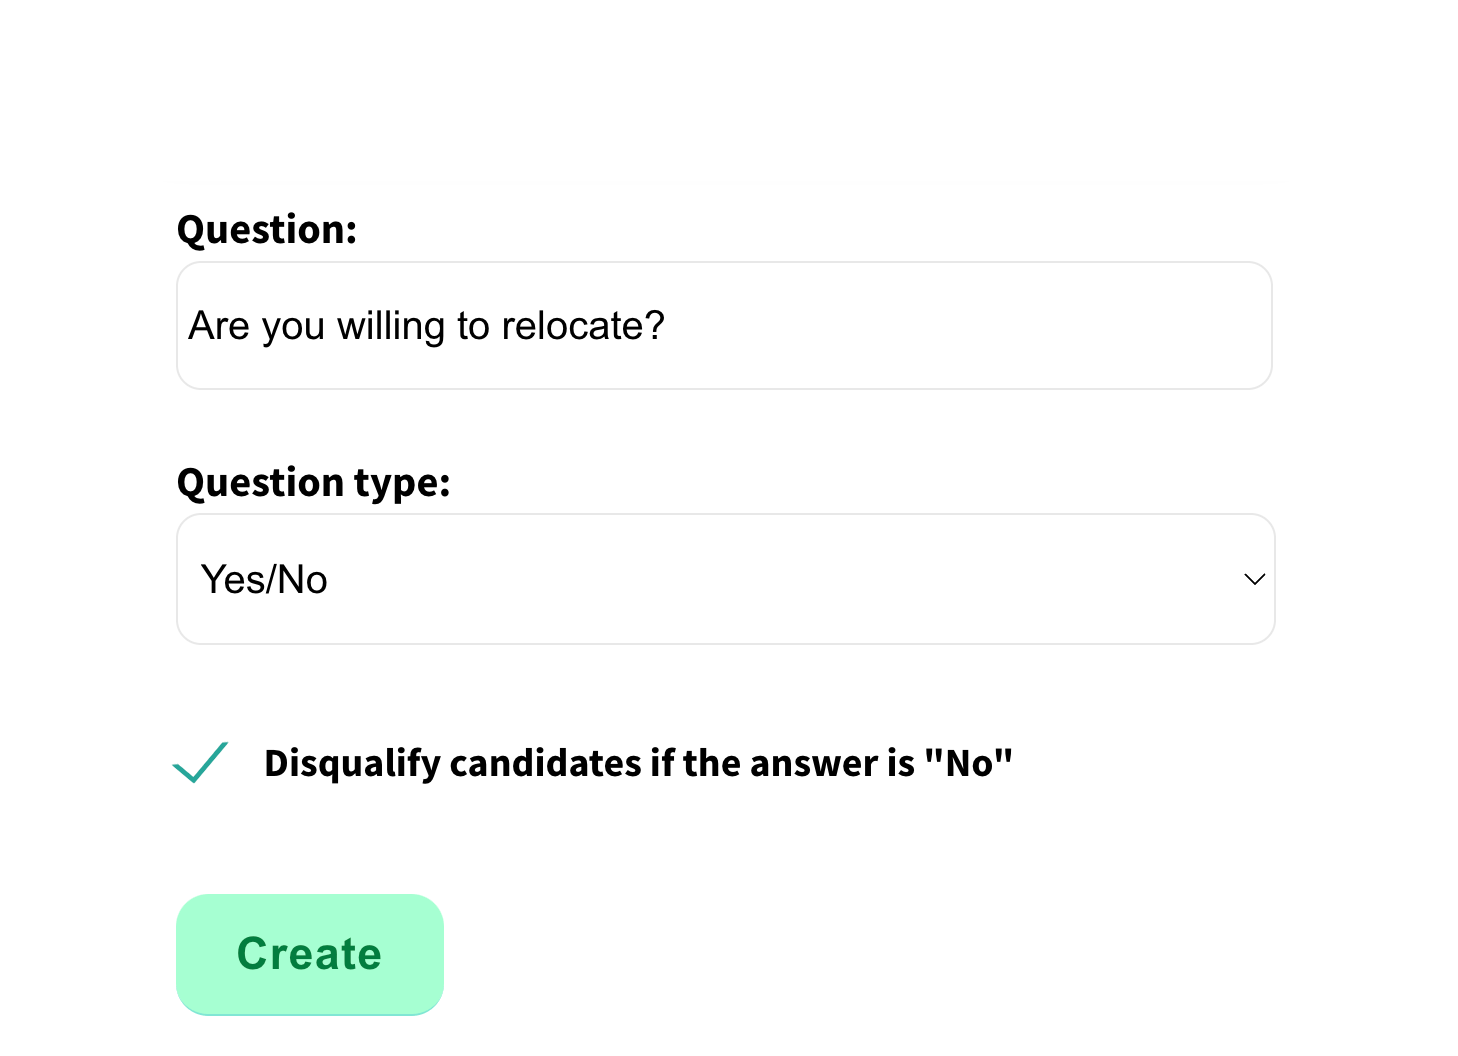Screen dimensions: 1458x1056
Task: Open the Yes/No question type dropdown
Action: pos(725,579)
